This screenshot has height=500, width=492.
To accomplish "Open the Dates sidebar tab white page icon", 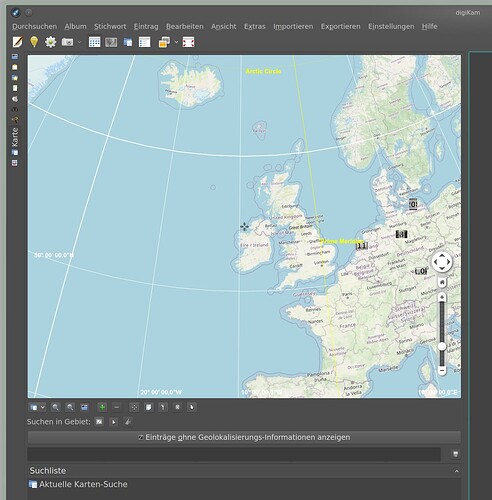I will [15, 88].
